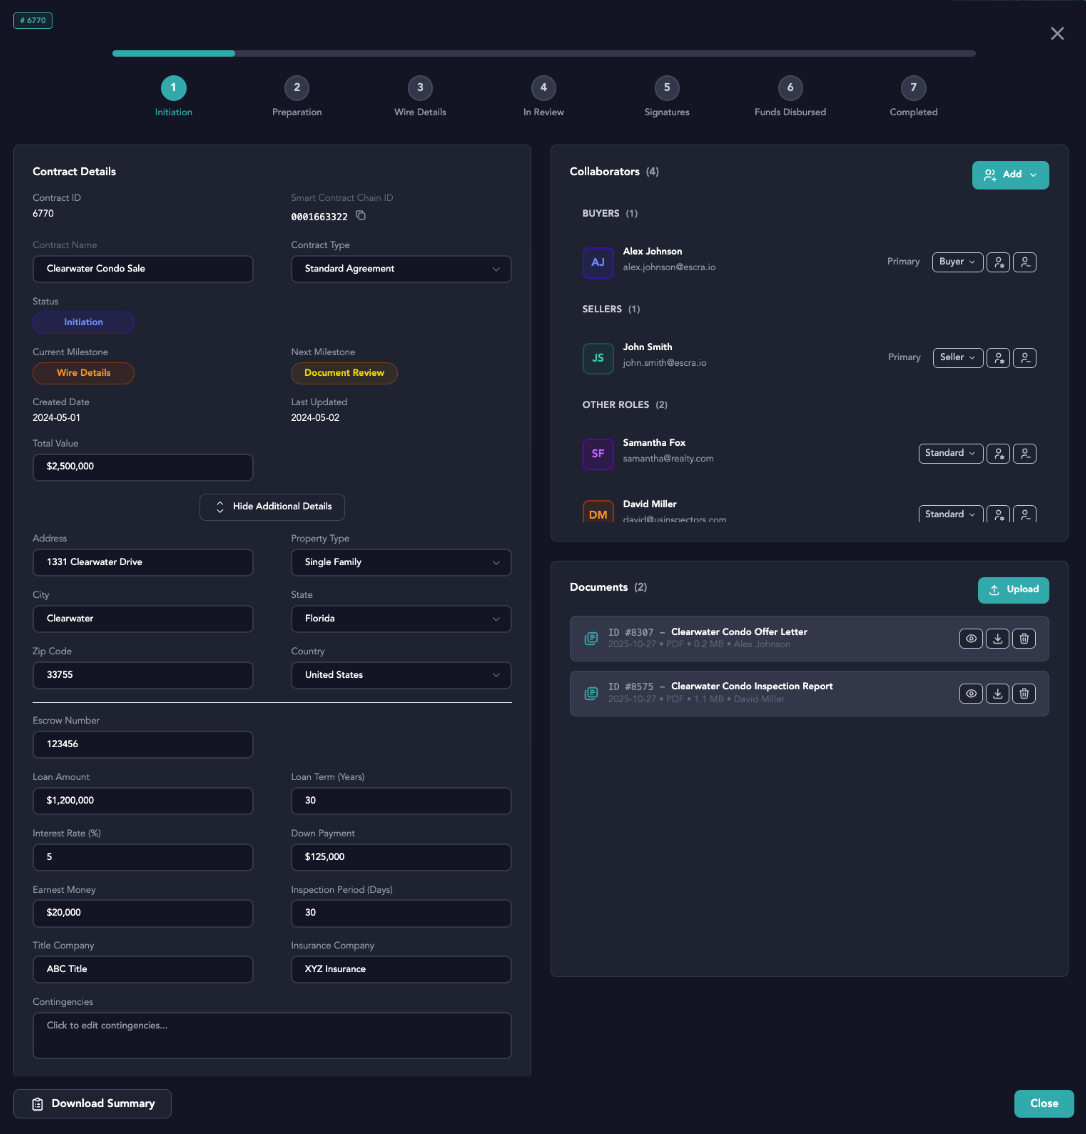Edit the Escrow Number field
This screenshot has height=1134, width=1086.
click(x=142, y=744)
